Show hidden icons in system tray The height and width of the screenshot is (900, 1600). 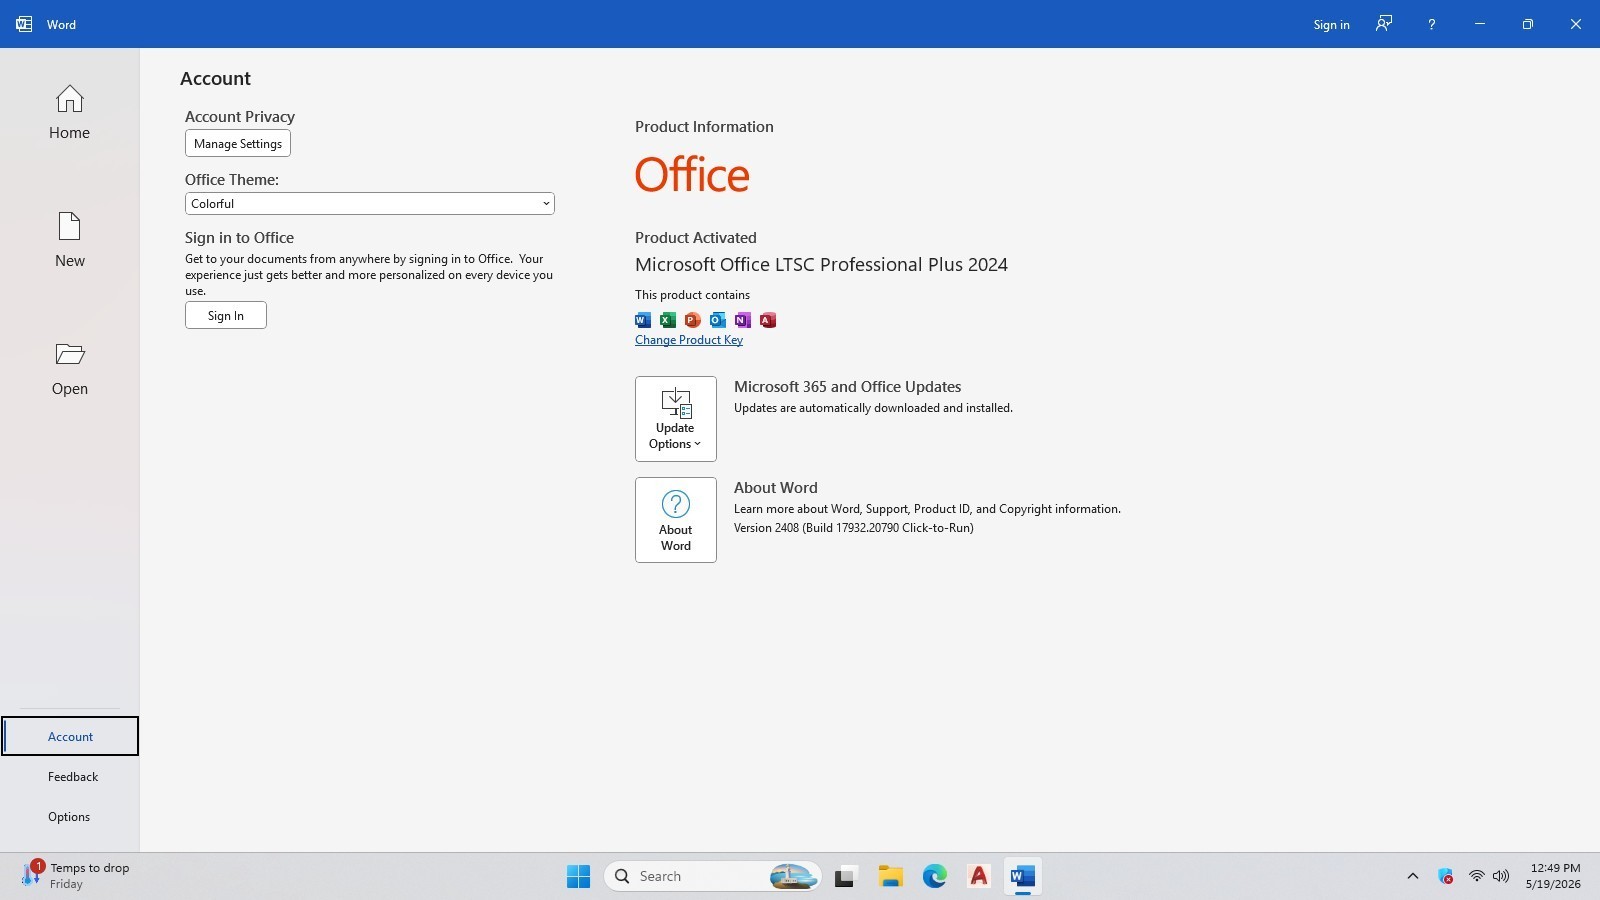click(1413, 877)
